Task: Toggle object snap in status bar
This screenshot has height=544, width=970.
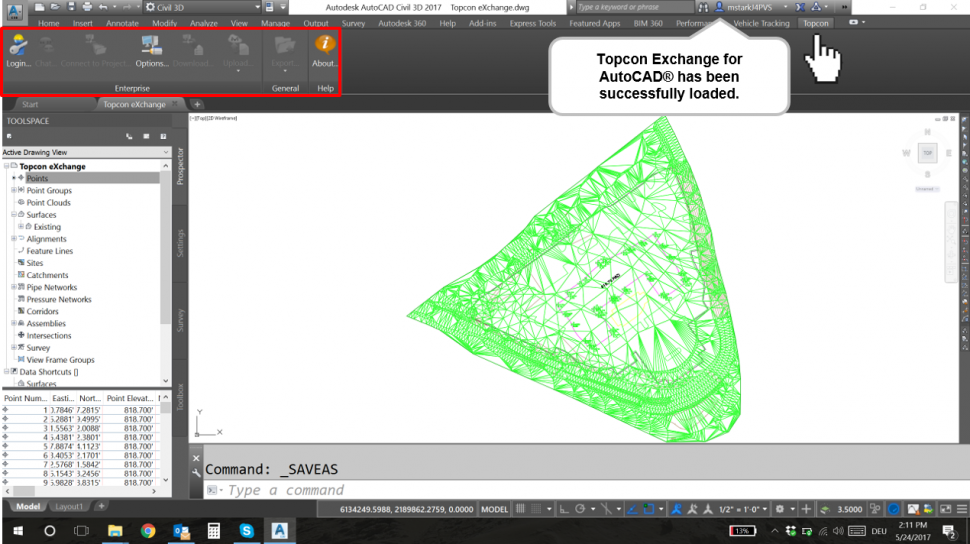Action: pyautogui.click(x=651, y=509)
